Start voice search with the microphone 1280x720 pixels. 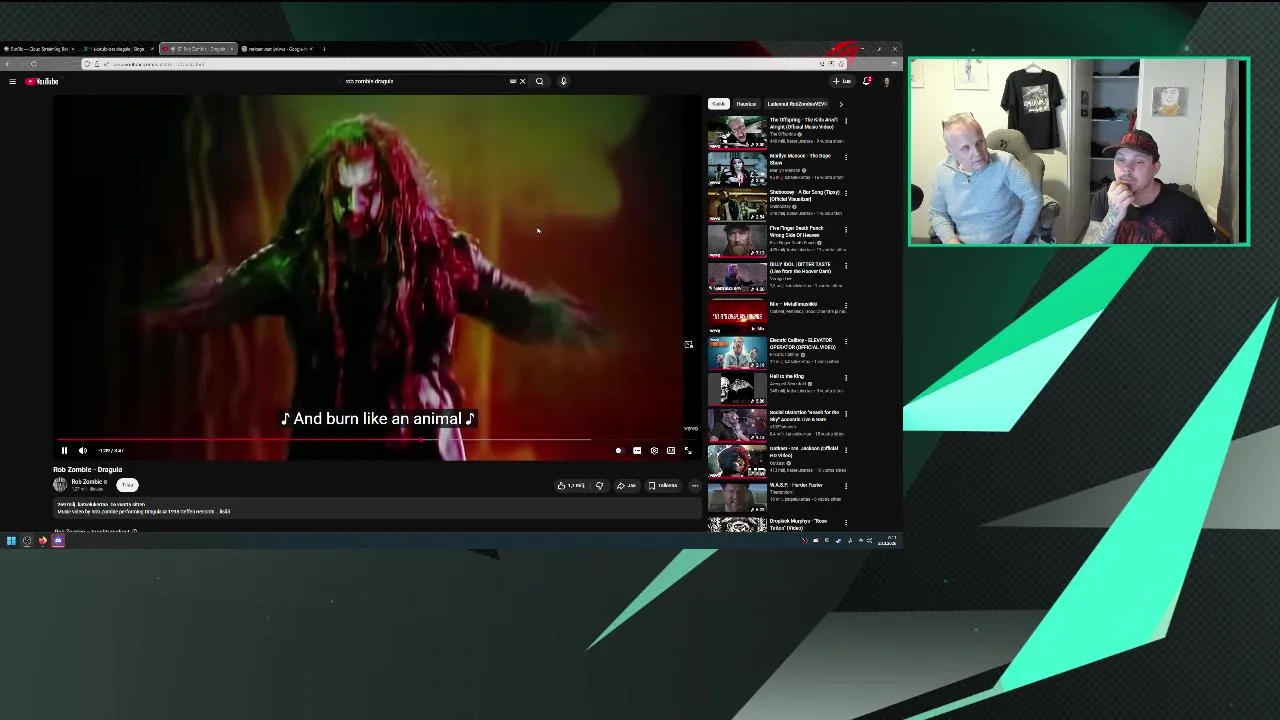[563, 81]
